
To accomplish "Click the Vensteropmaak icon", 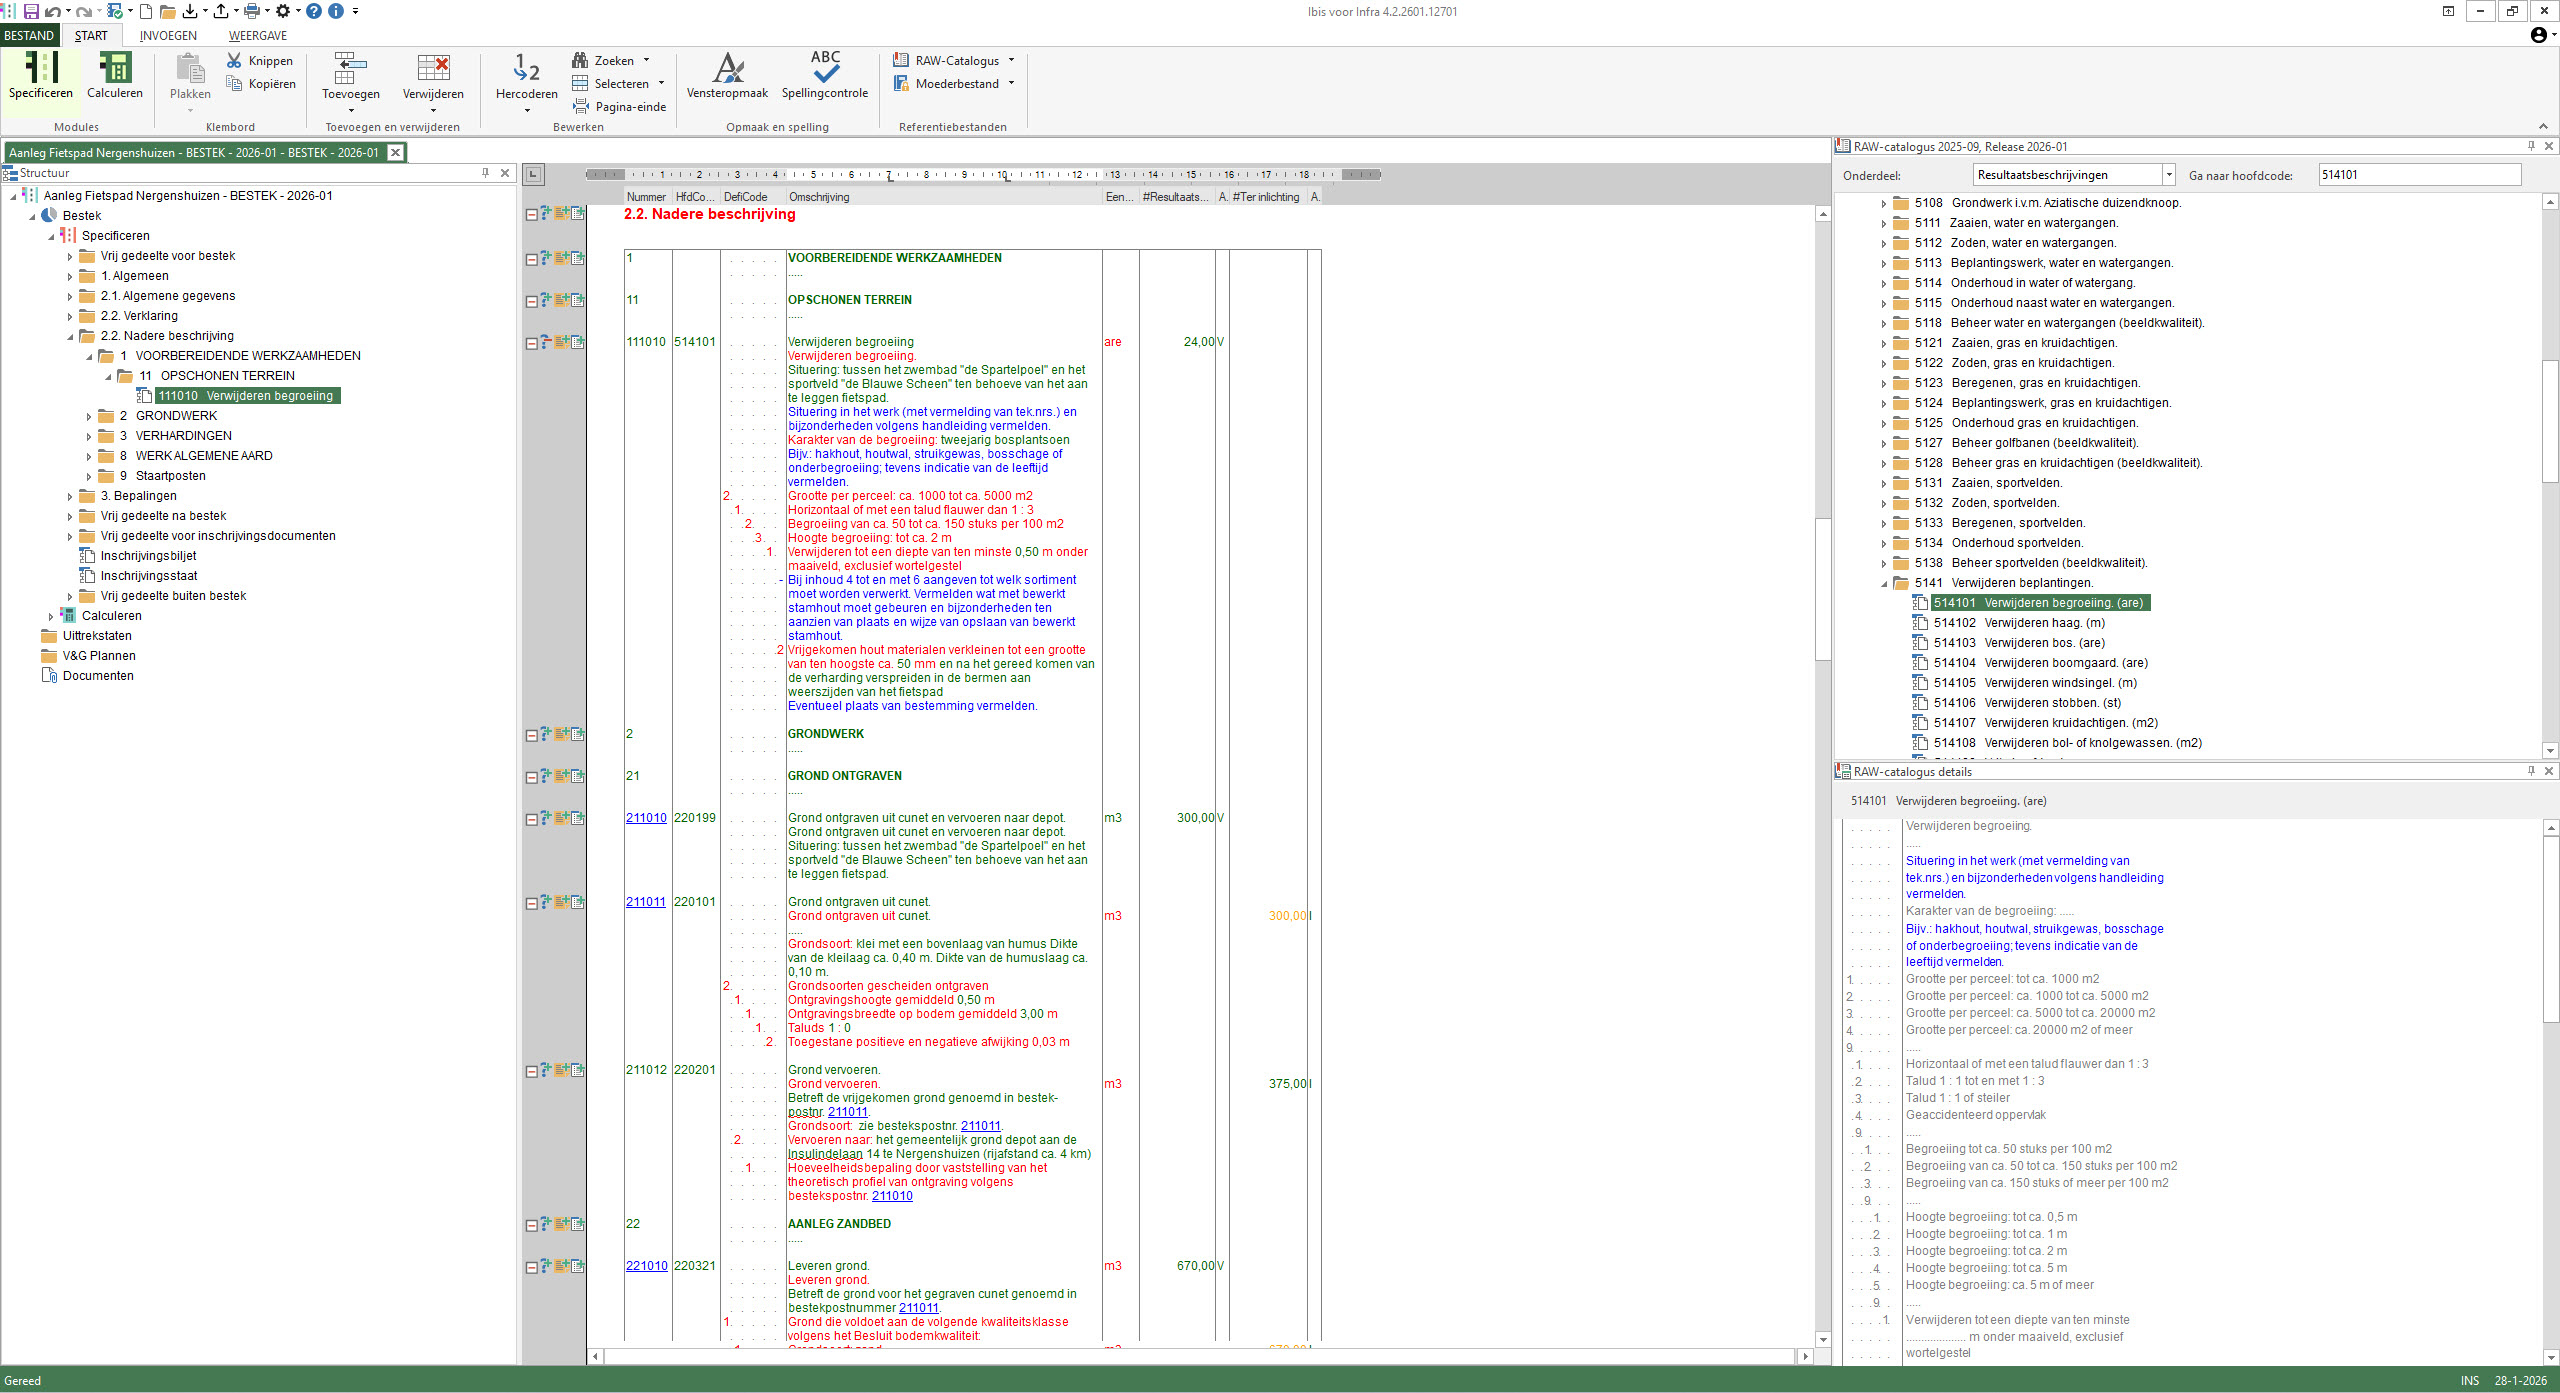I will pyautogui.click(x=728, y=70).
